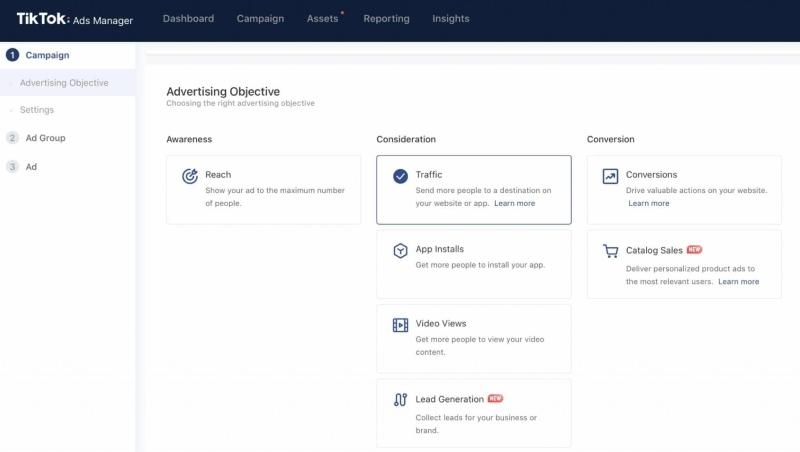Choose the Conversions objective
This screenshot has width=800, height=452.
pyautogui.click(x=684, y=190)
